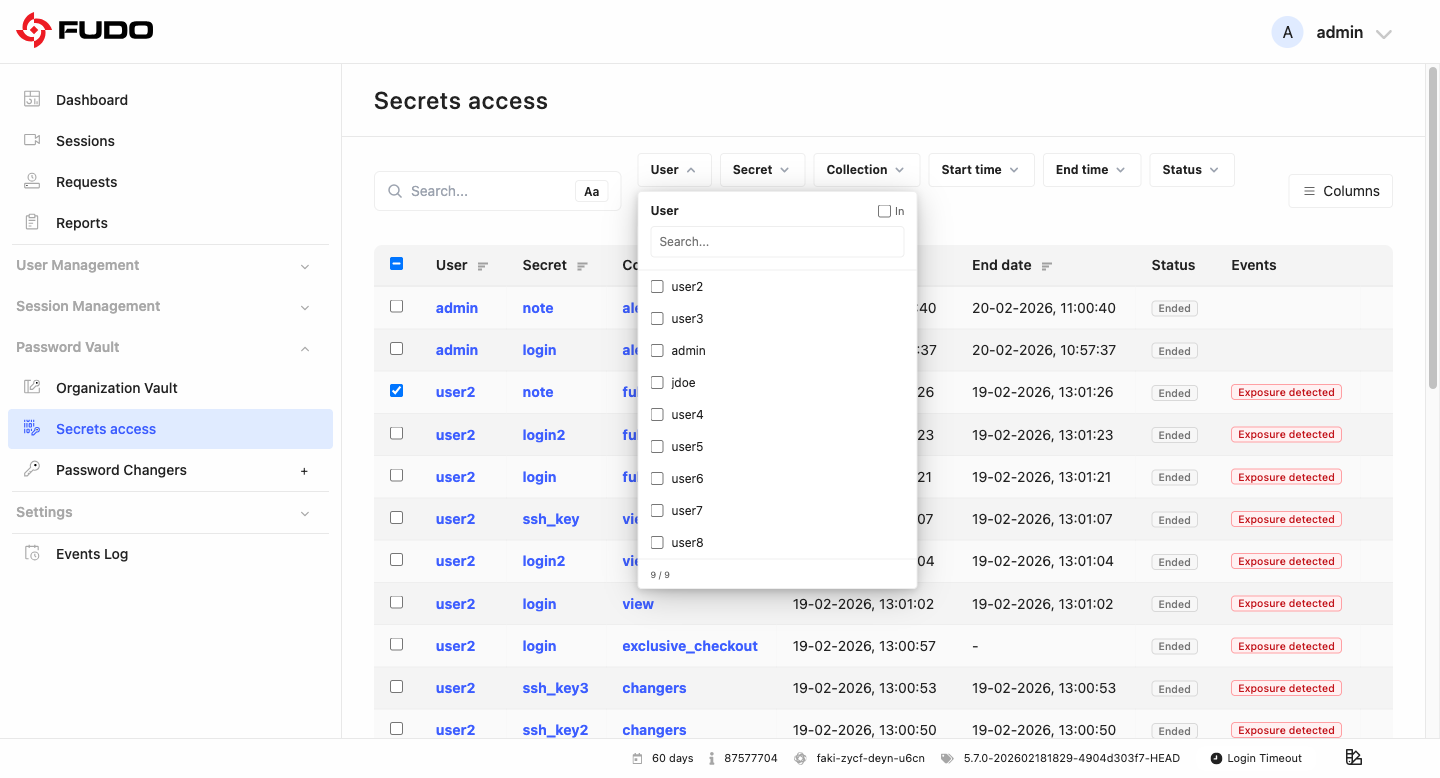Select Secrets access menu item
The image size is (1440, 778).
(x=170, y=429)
